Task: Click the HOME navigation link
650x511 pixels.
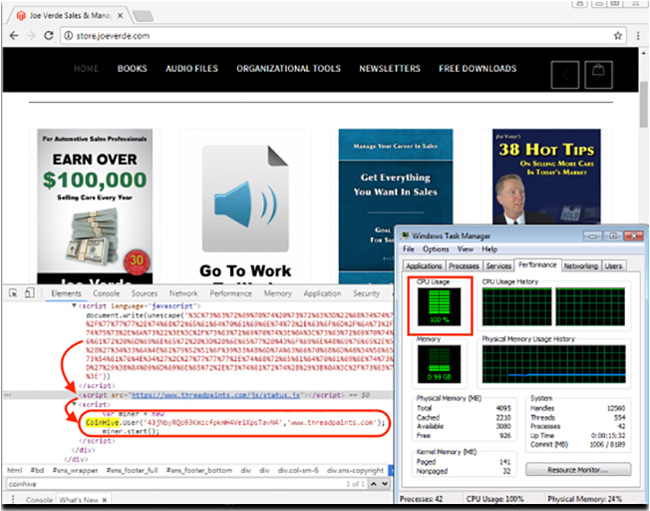Action: [86, 69]
